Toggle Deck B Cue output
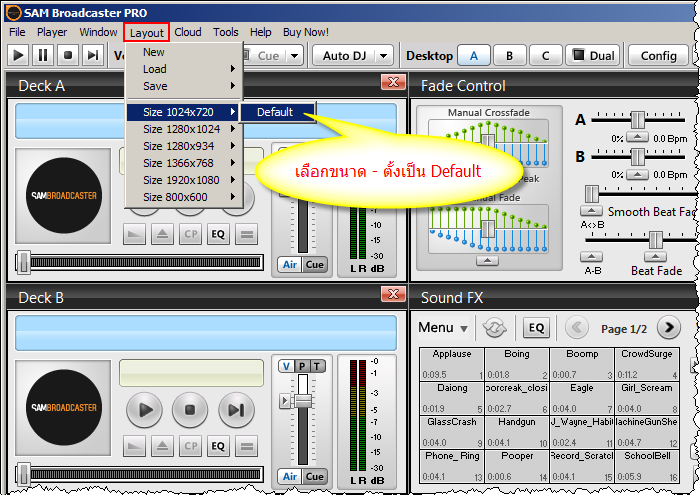The height and width of the screenshot is (495, 700). coord(315,477)
